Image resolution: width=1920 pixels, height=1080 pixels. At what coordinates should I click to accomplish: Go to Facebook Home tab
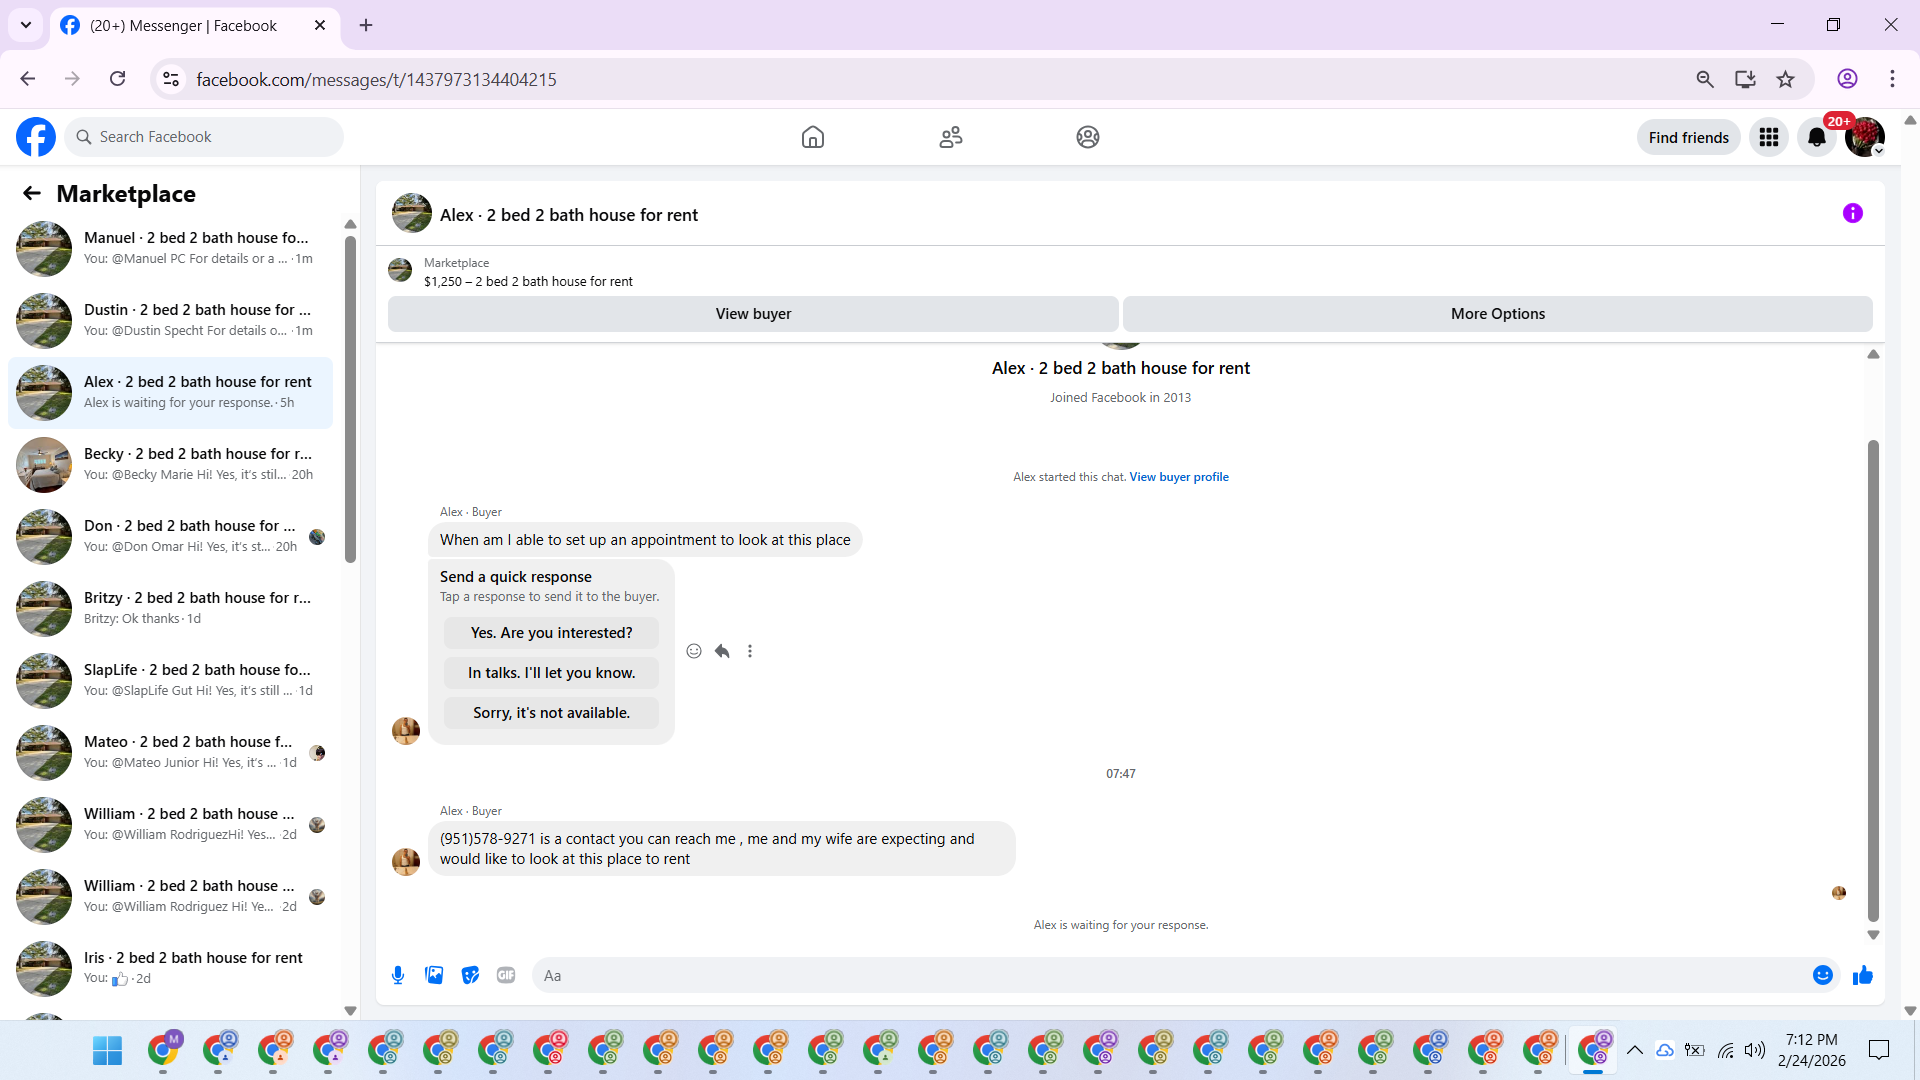(812, 137)
